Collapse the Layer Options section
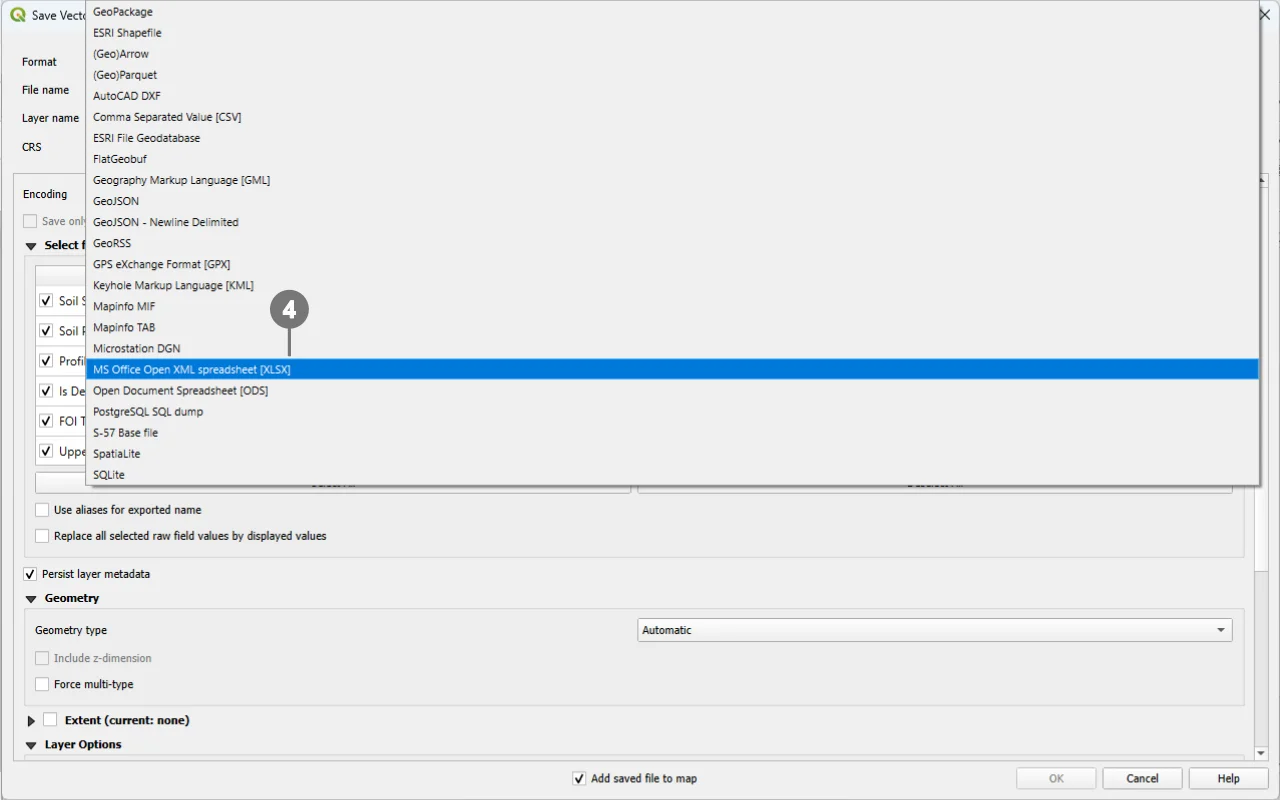The image size is (1280, 800). [31, 745]
